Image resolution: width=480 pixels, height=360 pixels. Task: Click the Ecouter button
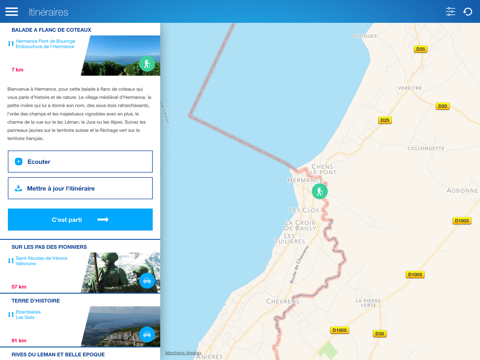pyautogui.click(x=80, y=162)
